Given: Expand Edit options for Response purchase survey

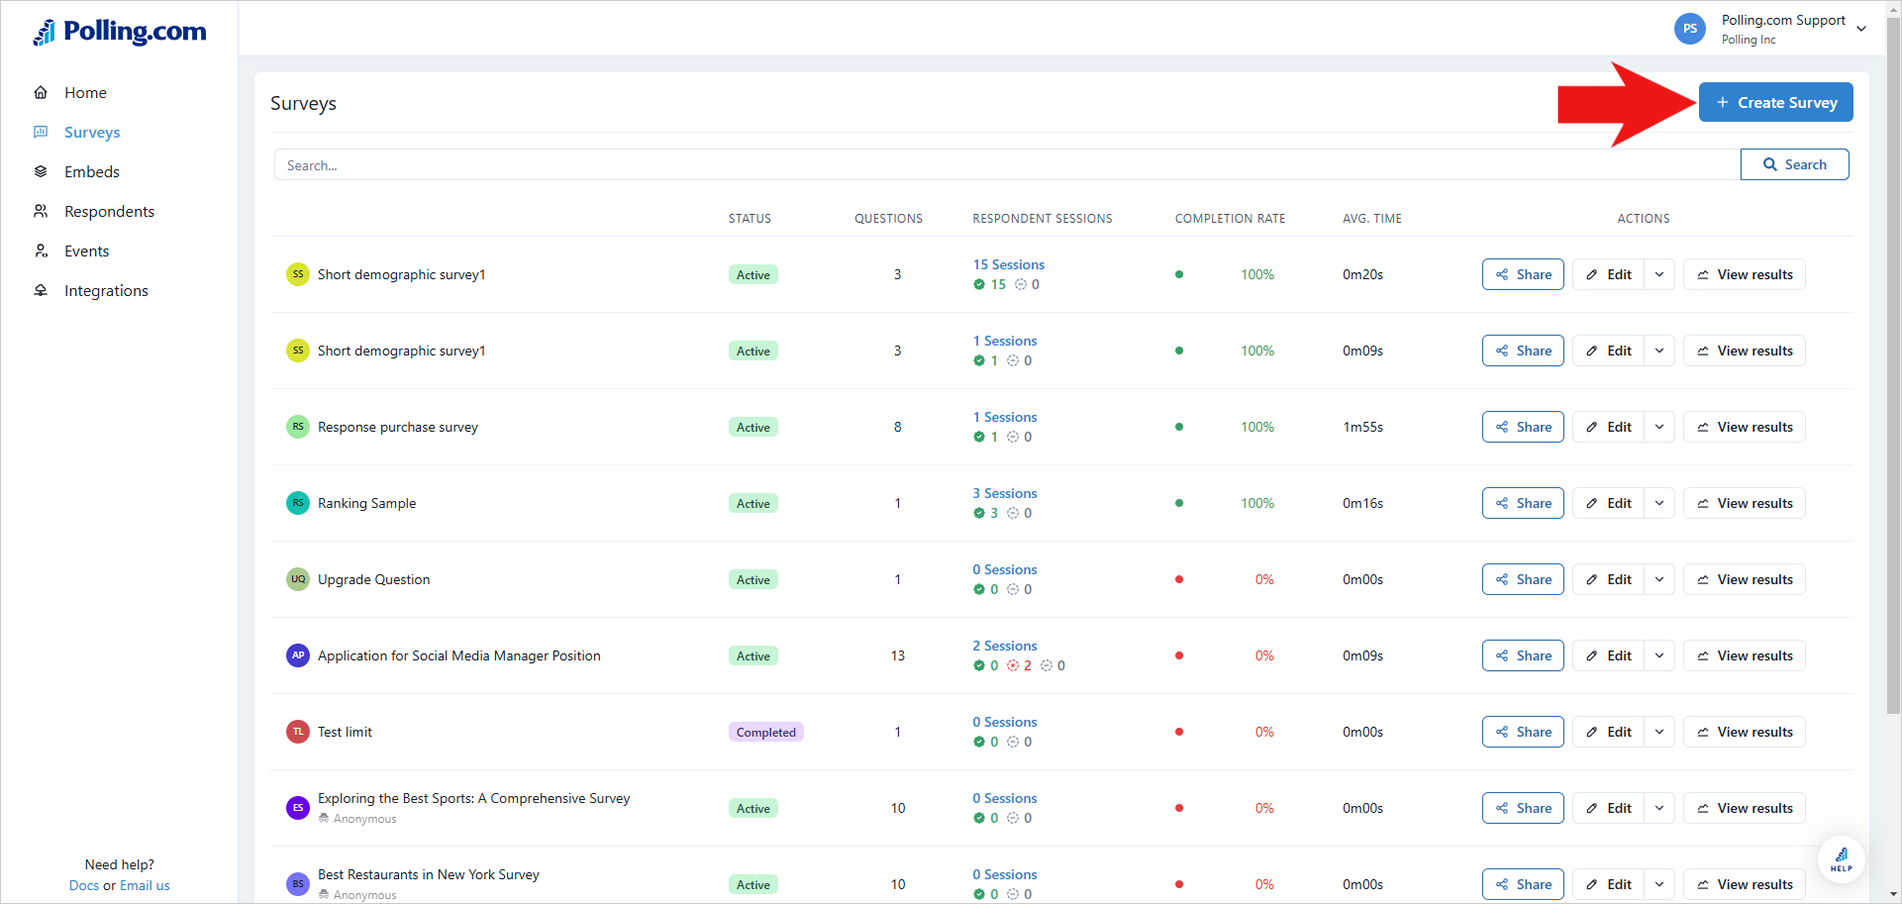Looking at the screenshot, I should tap(1659, 427).
